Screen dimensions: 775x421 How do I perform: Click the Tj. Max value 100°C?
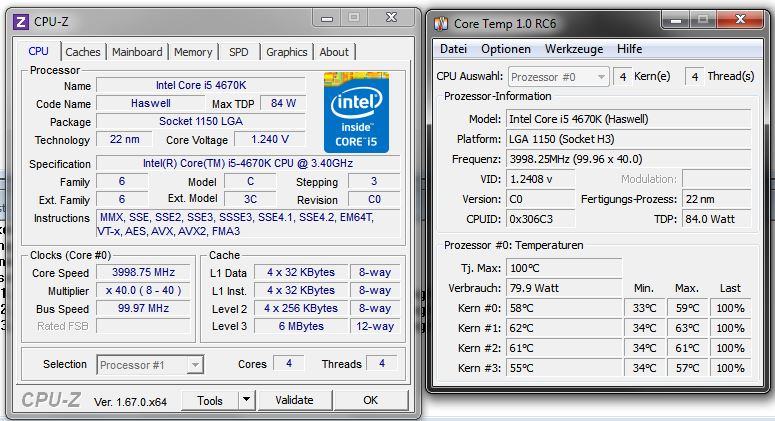click(563, 268)
